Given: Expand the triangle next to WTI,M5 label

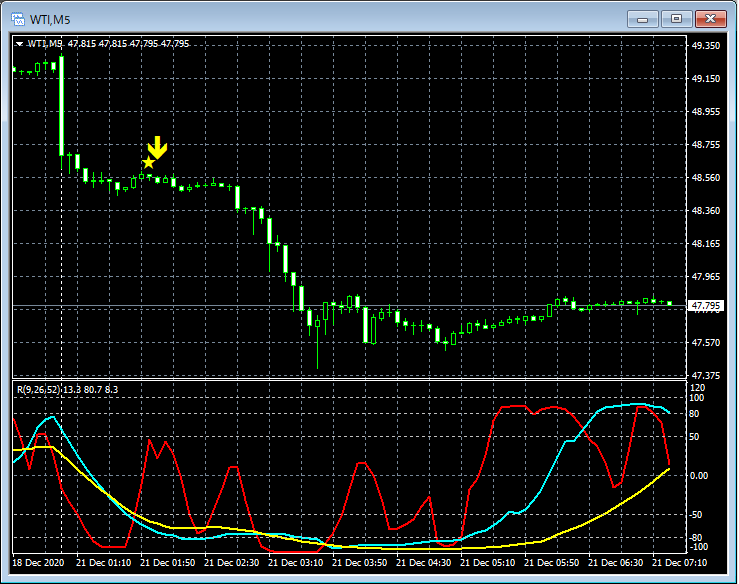Looking at the screenshot, I should click(19, 43).
